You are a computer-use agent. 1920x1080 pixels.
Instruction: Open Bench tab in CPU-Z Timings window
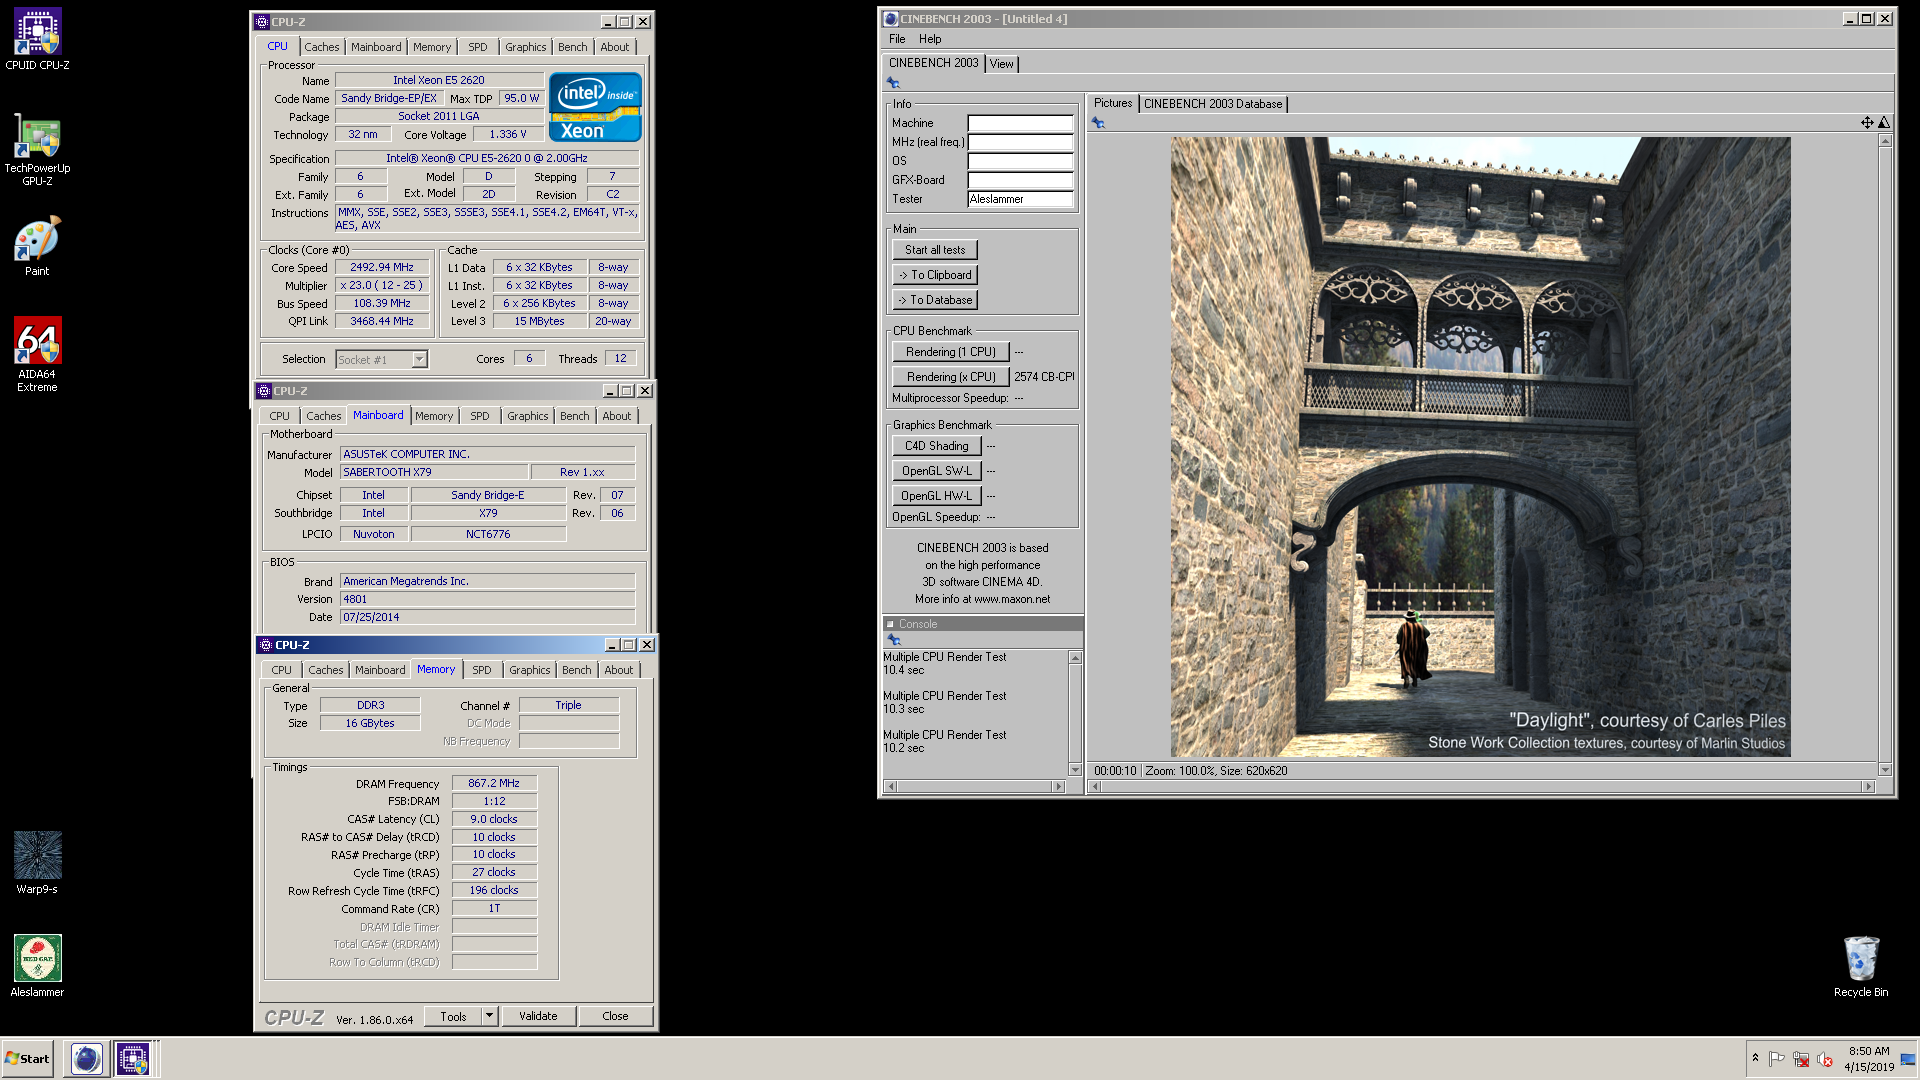(x=577, y=670)
